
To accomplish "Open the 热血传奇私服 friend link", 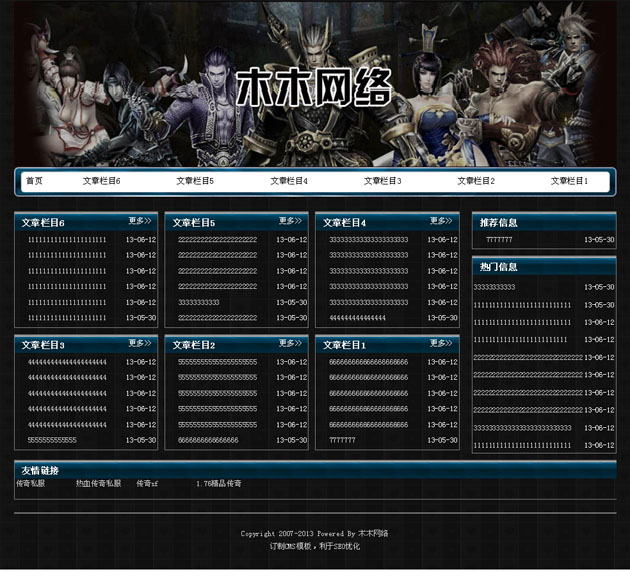I will (x=98, y=483).
